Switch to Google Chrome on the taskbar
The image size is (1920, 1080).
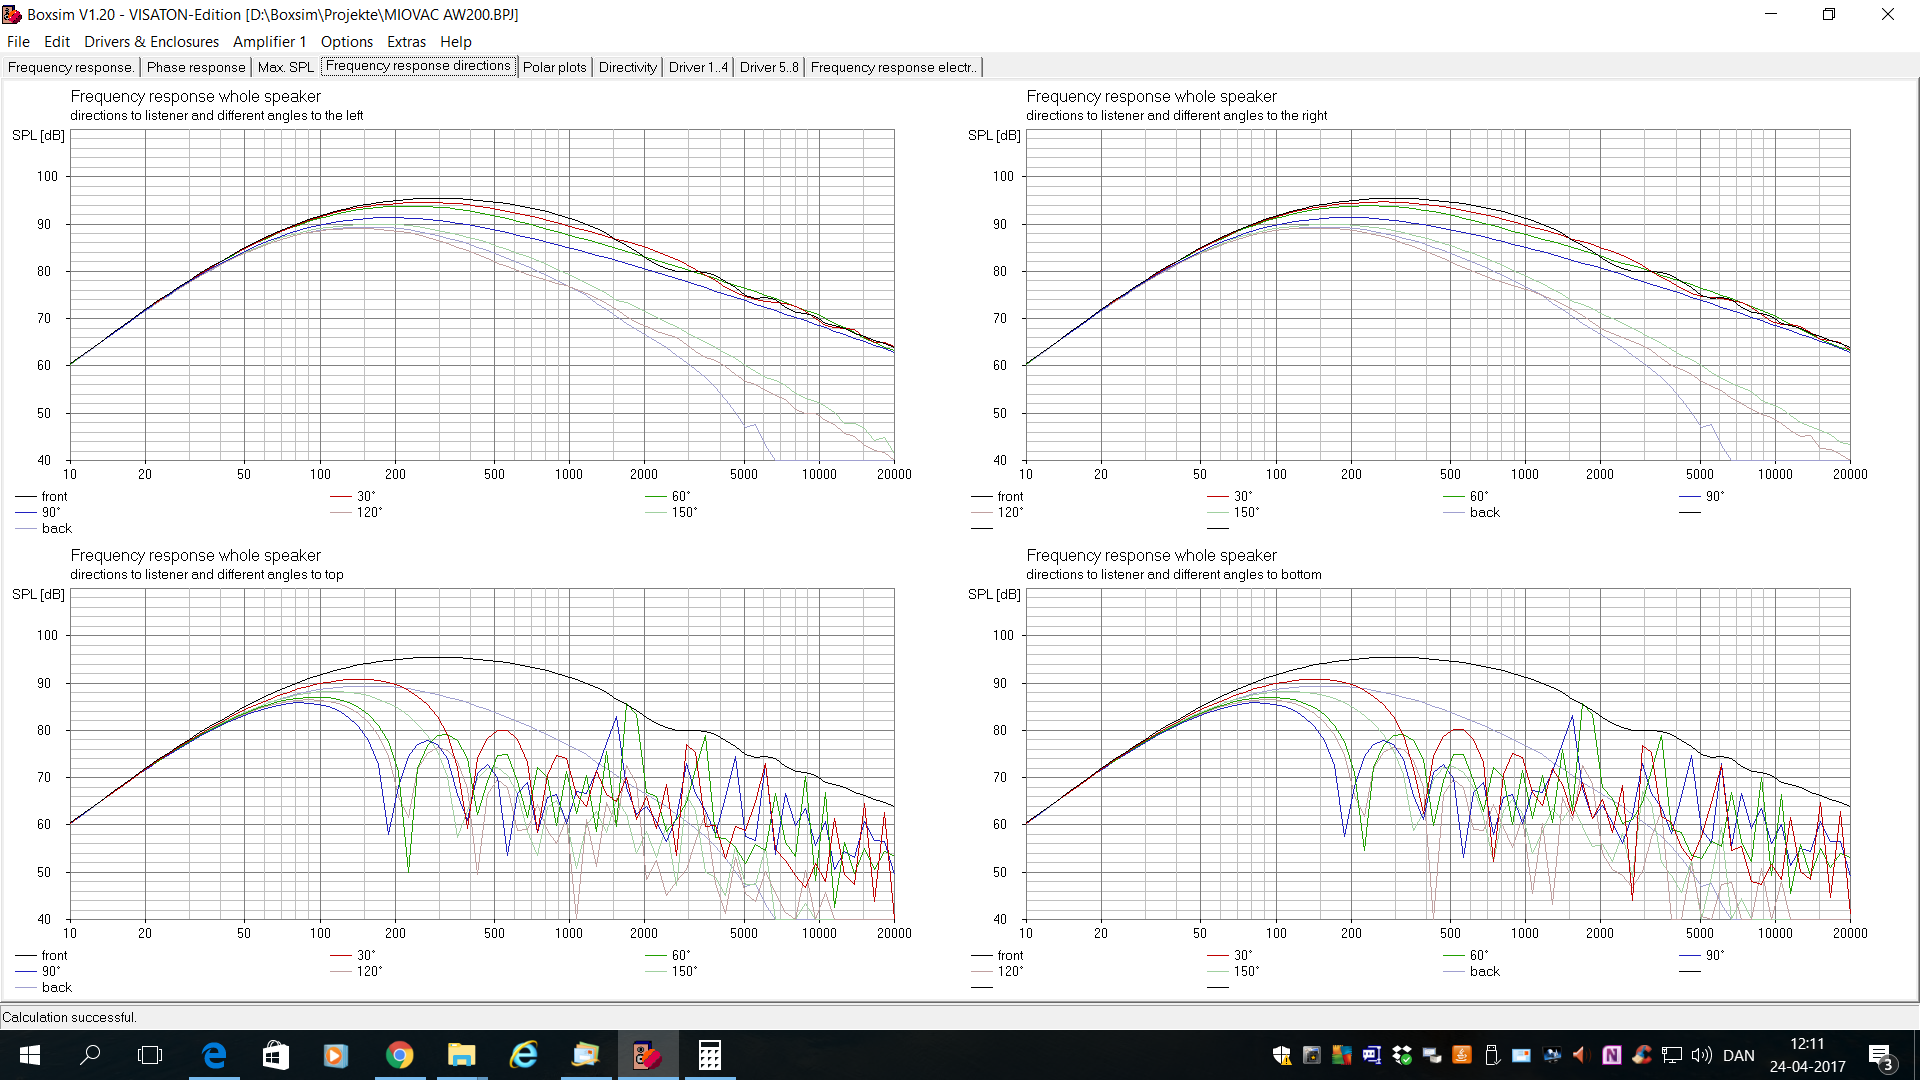tap(399, 1055)
